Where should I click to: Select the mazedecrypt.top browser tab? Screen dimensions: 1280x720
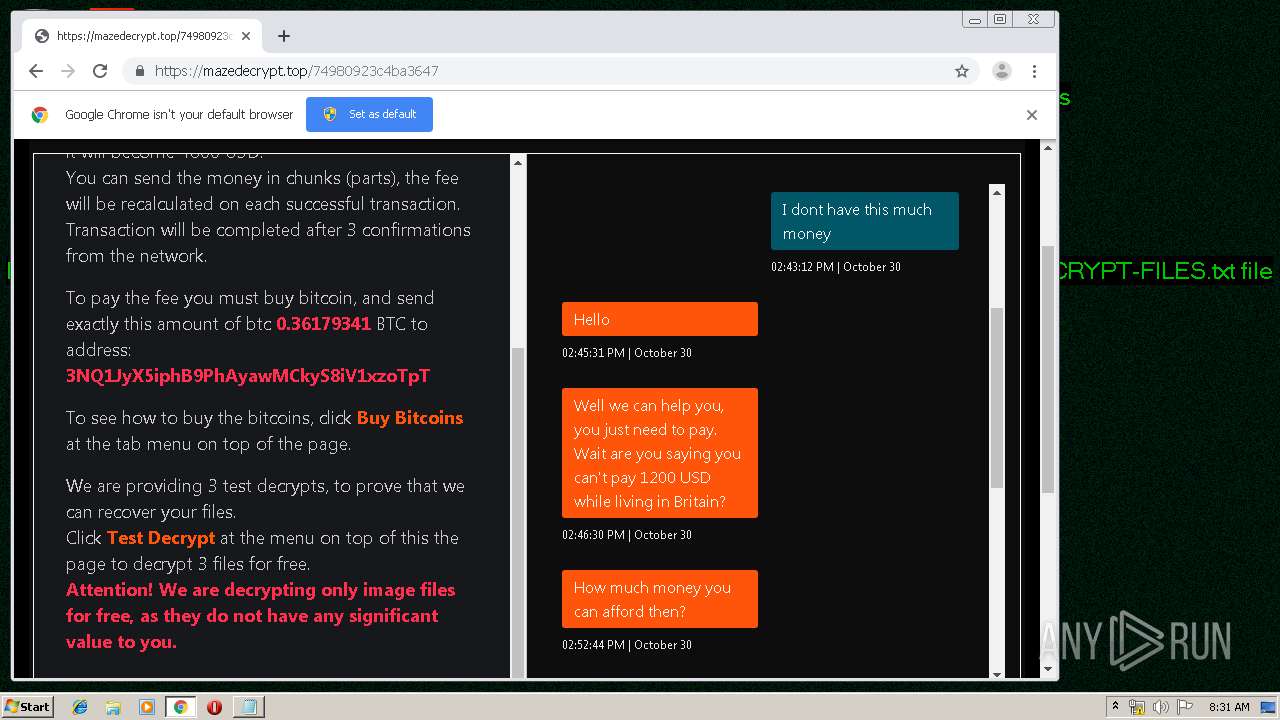pos(142,36)
